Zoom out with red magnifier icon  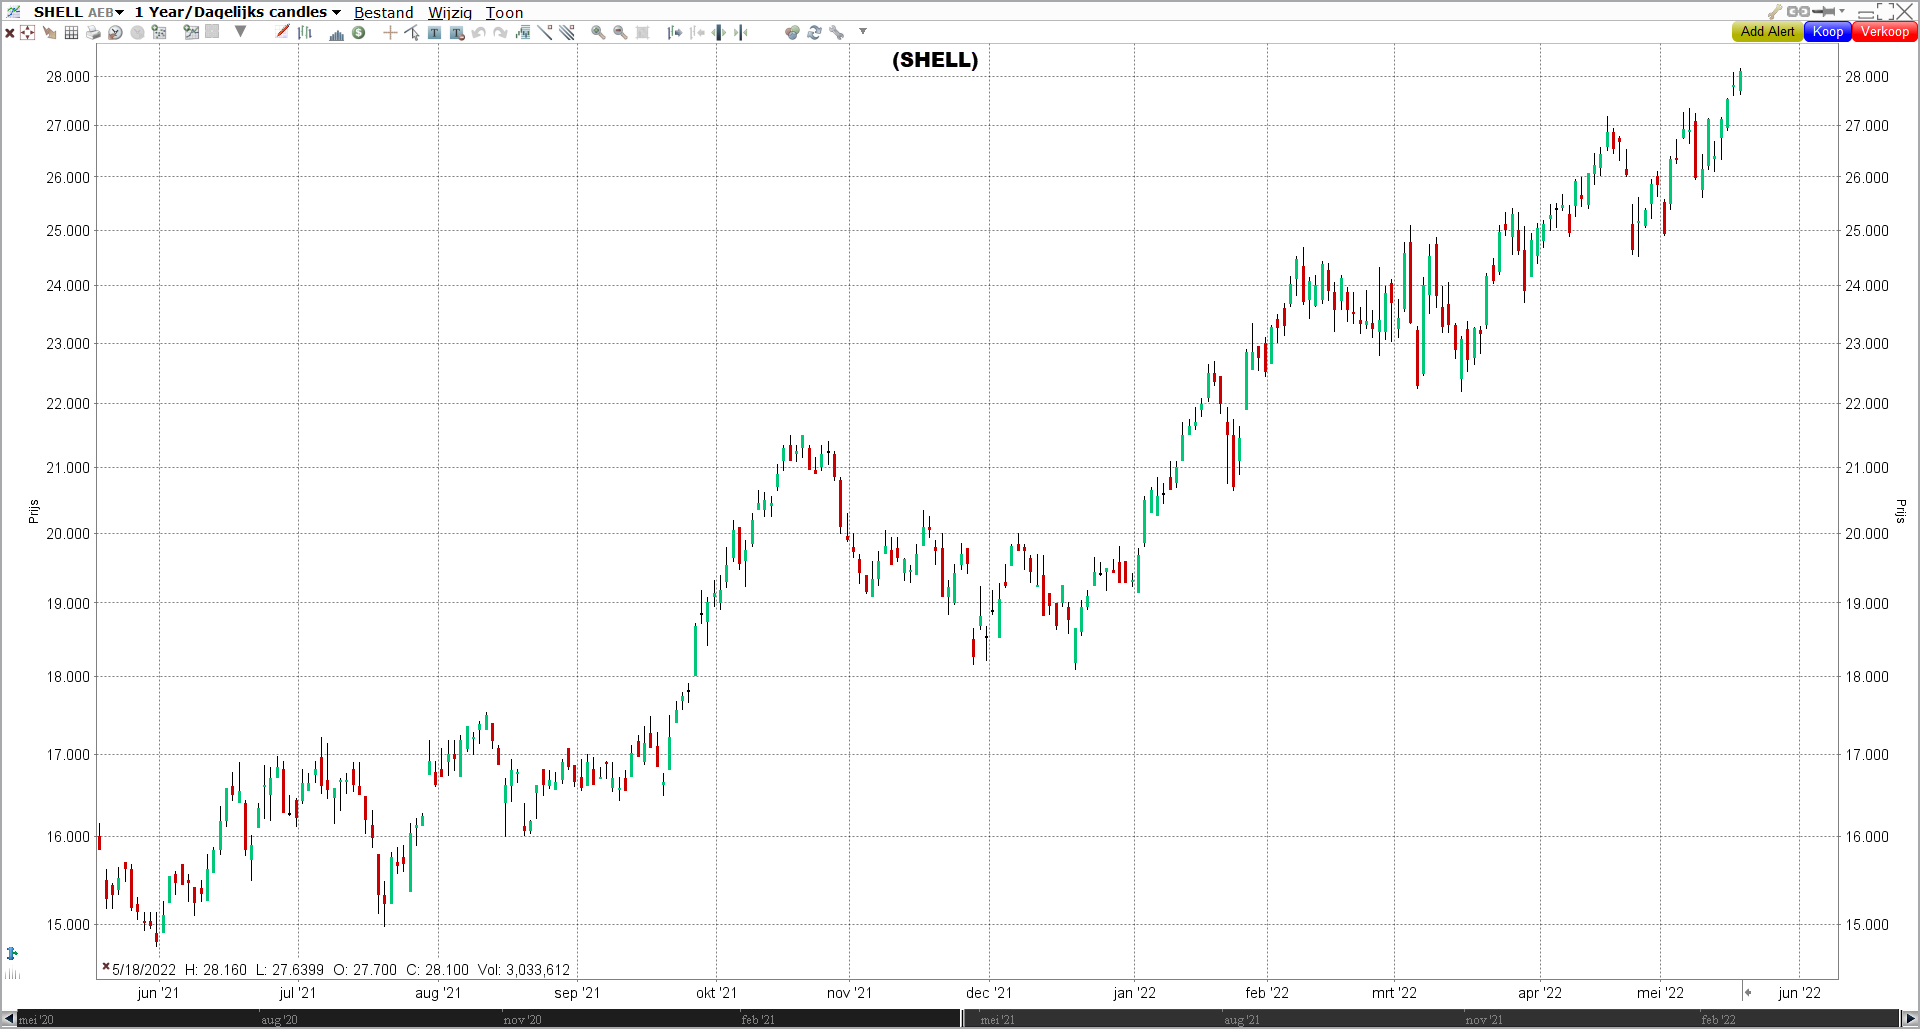620,32
